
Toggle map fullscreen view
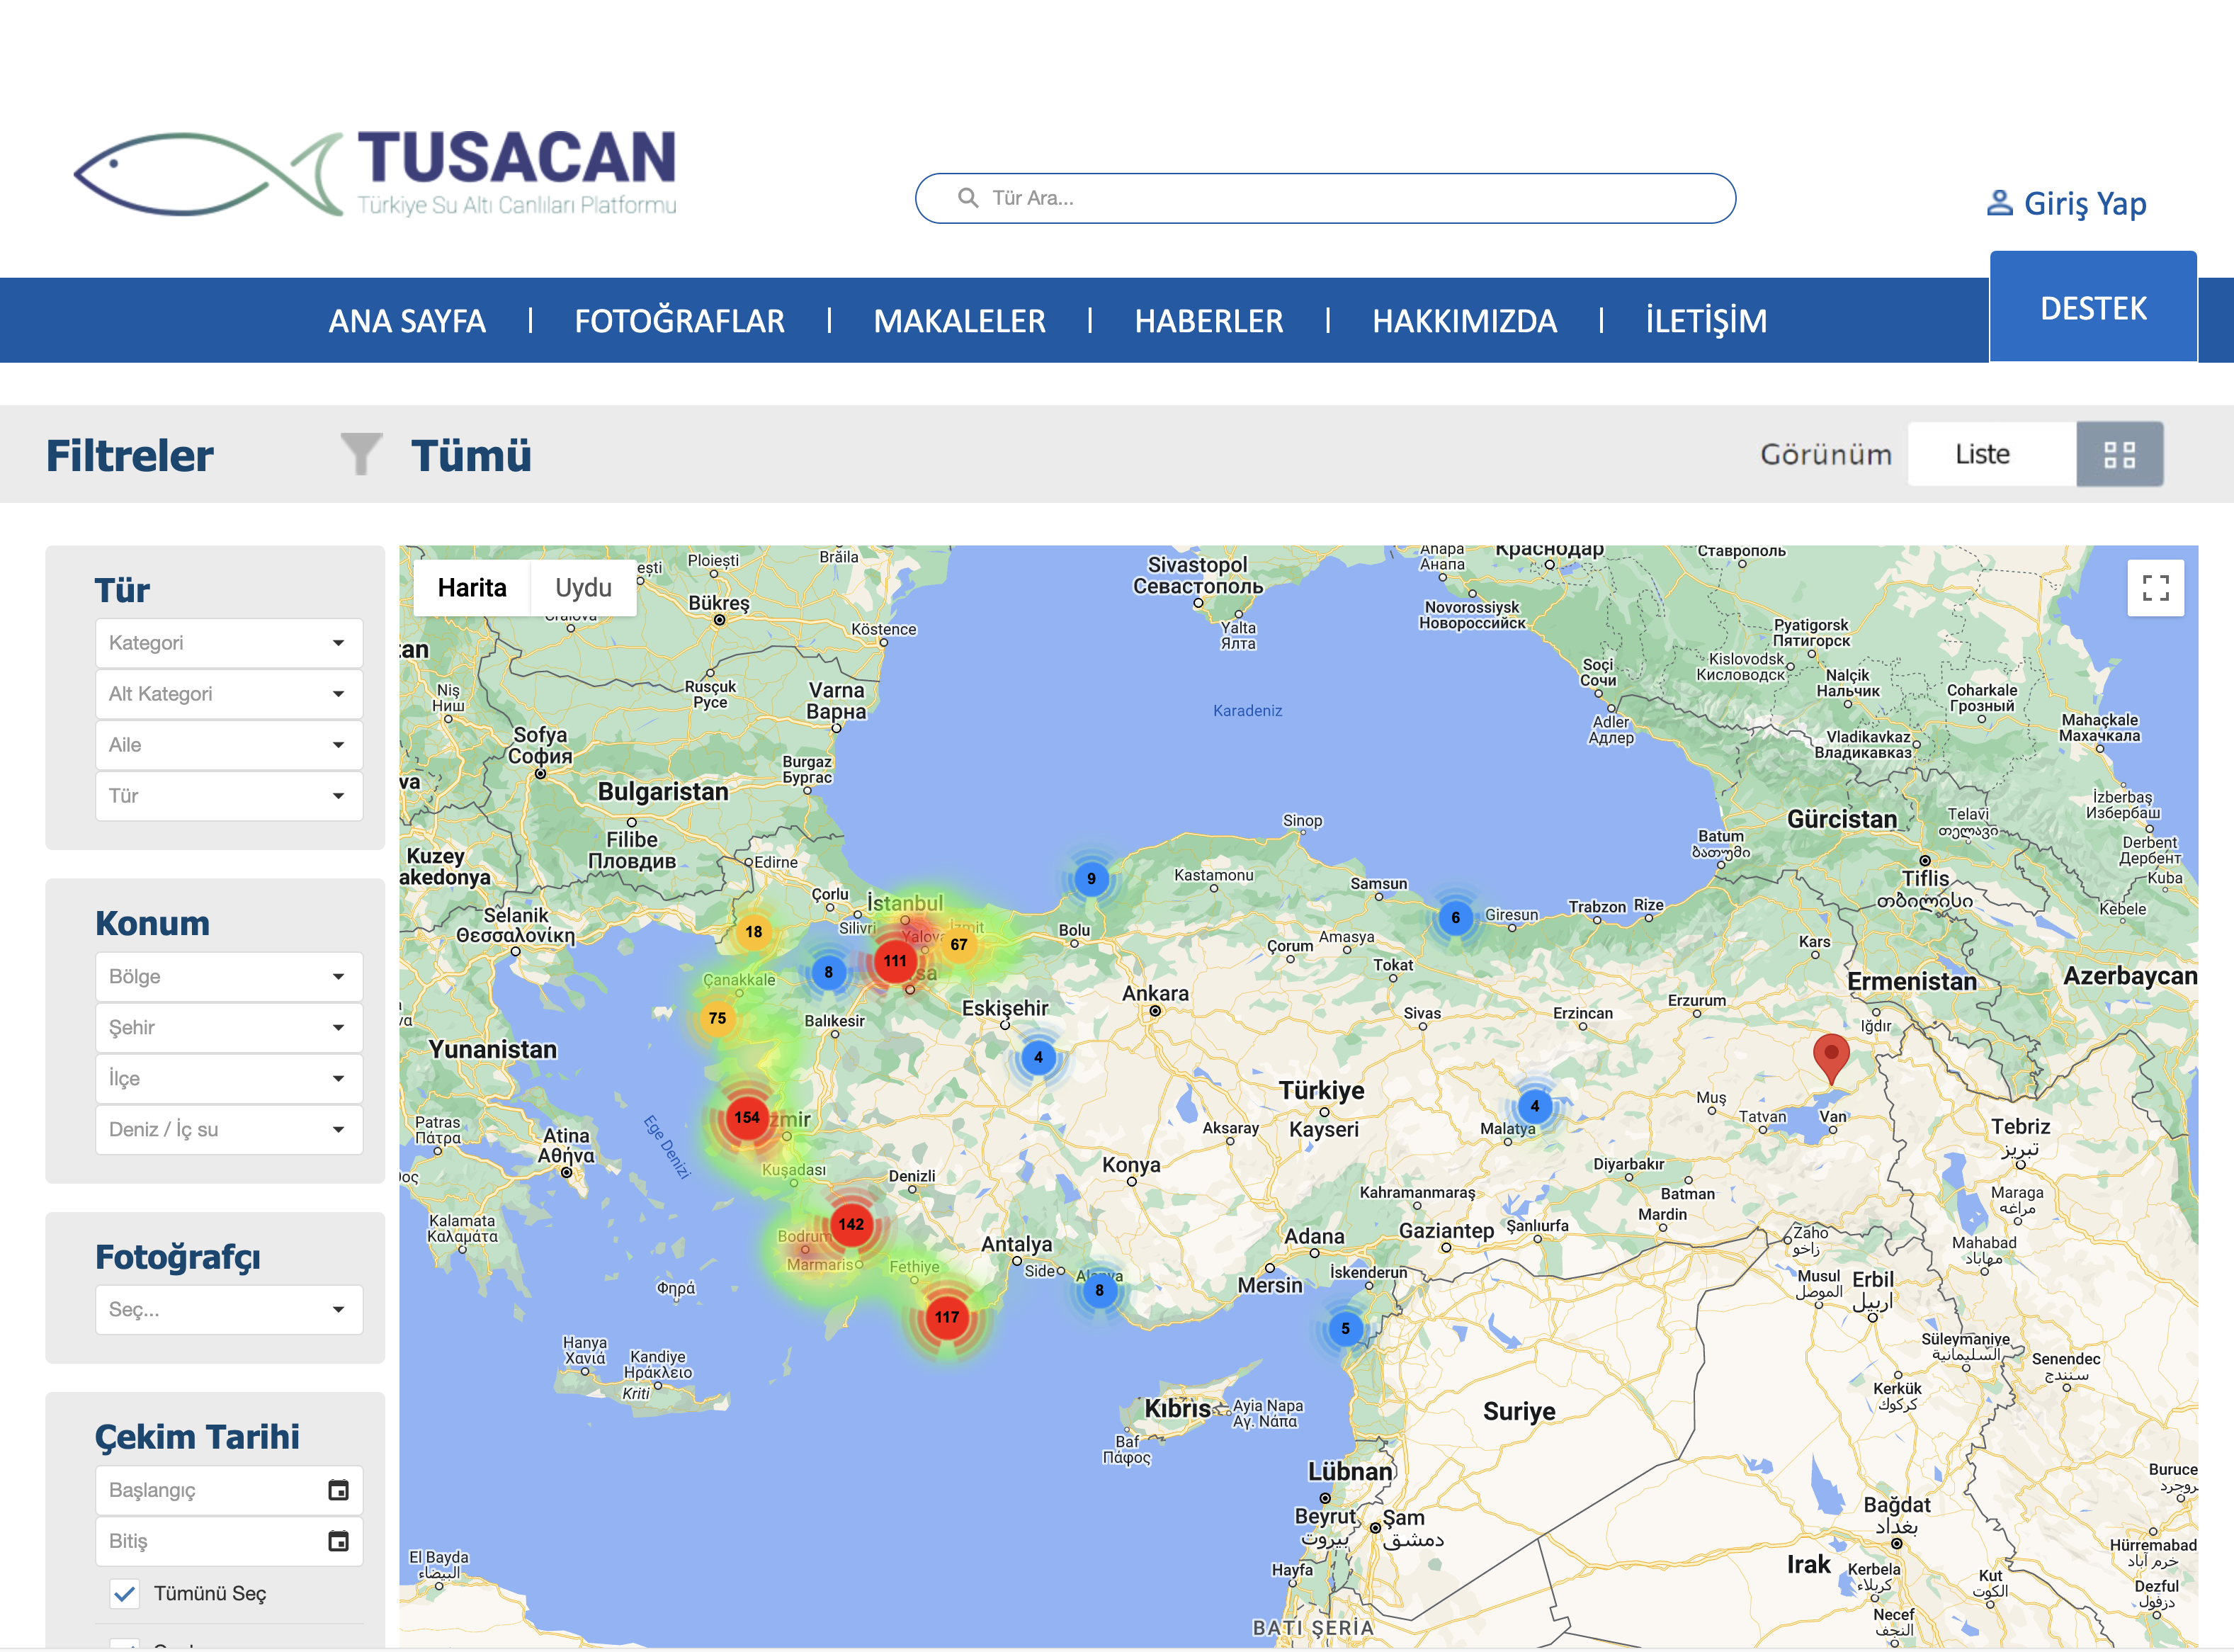pyautogui.click(x=2155, y=588)
